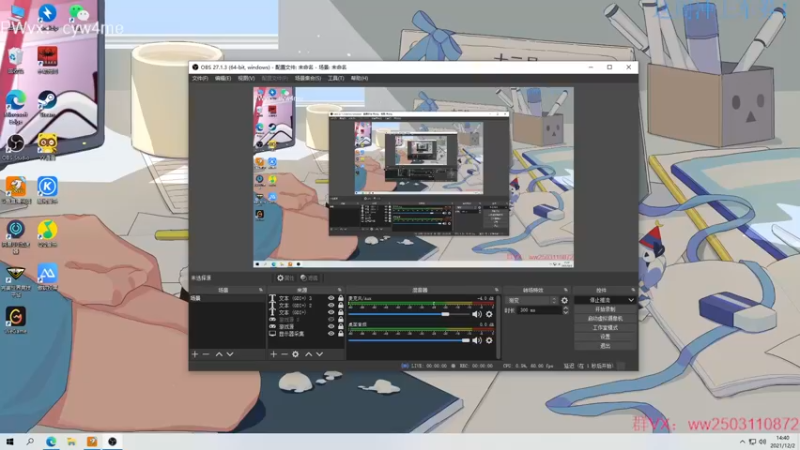Decrease transition duration with down arrow
Screen dimensions: 800x450
pyautogui.click(x=565, y=312)
